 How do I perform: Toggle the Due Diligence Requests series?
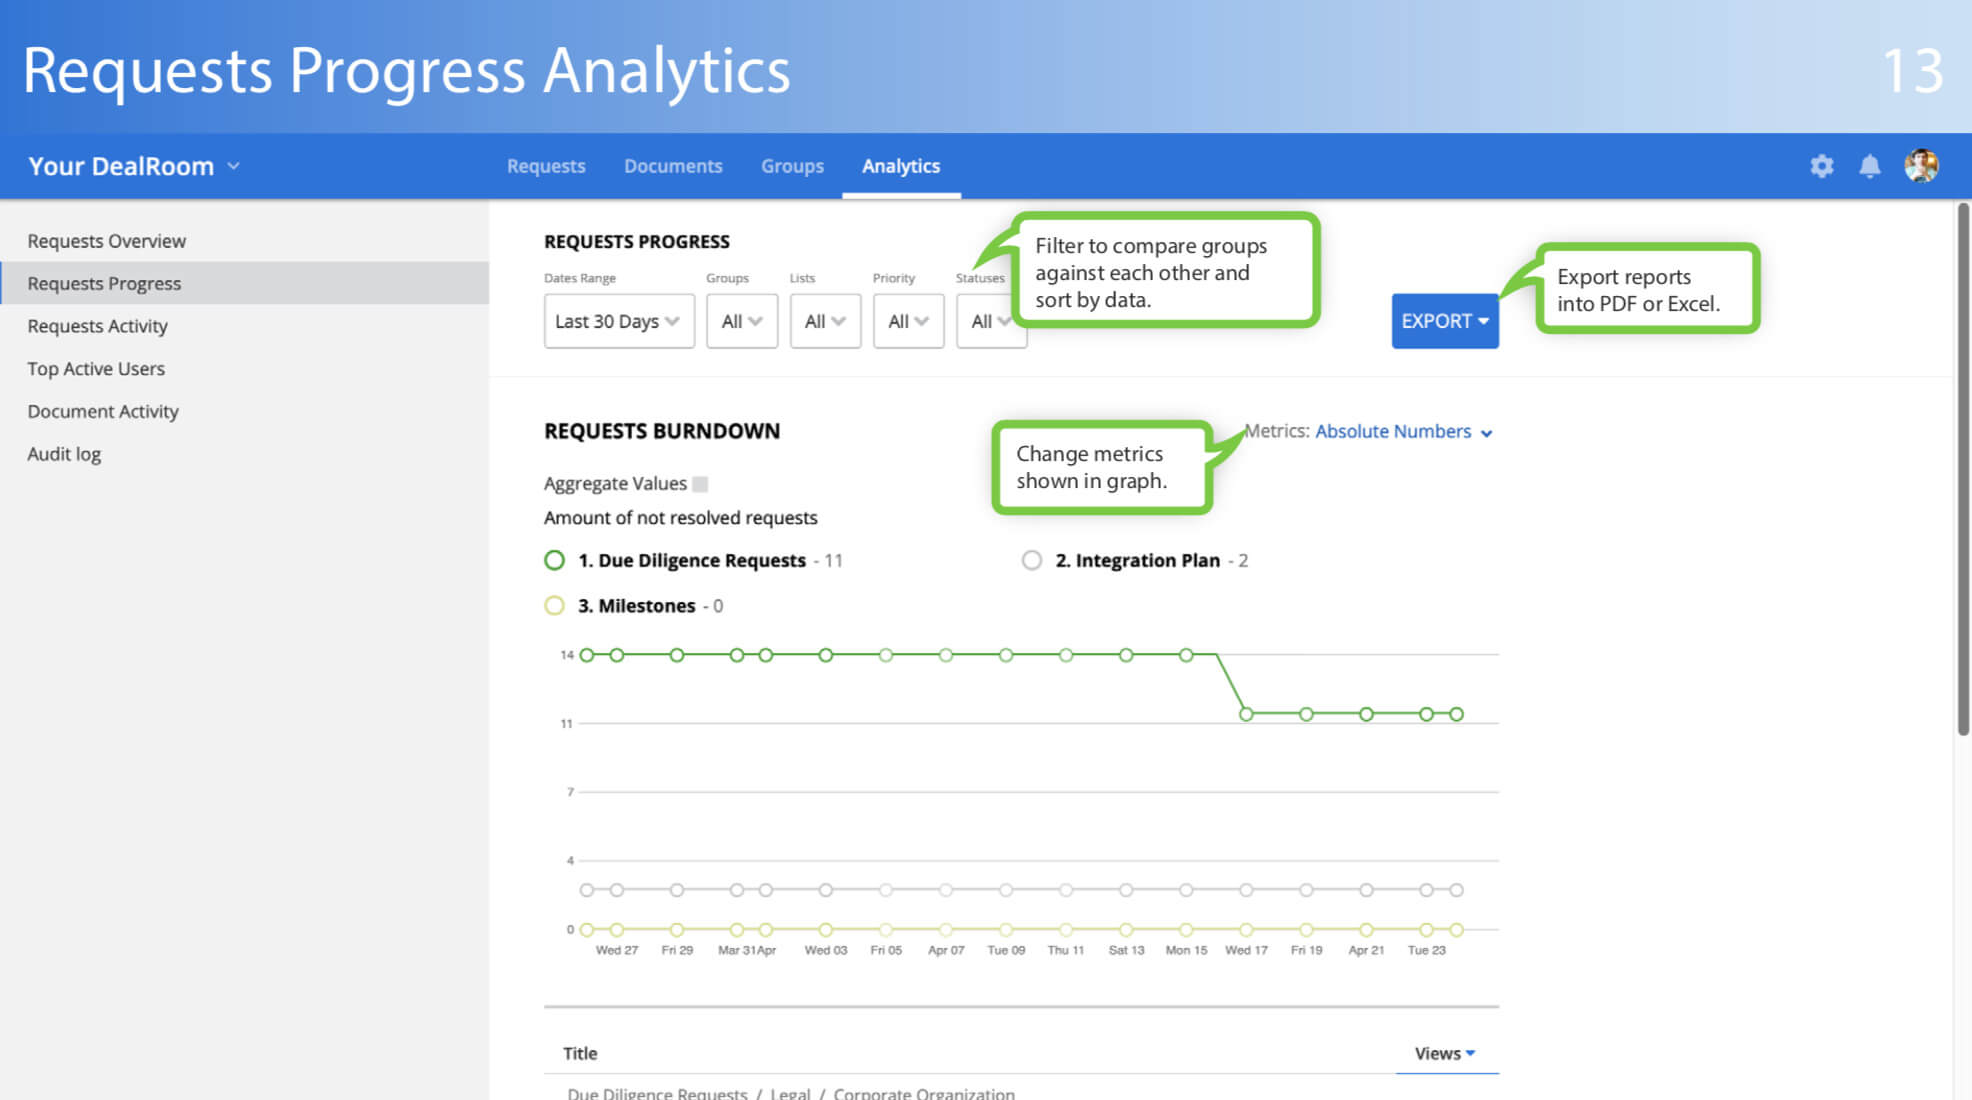tap(555, 560)
